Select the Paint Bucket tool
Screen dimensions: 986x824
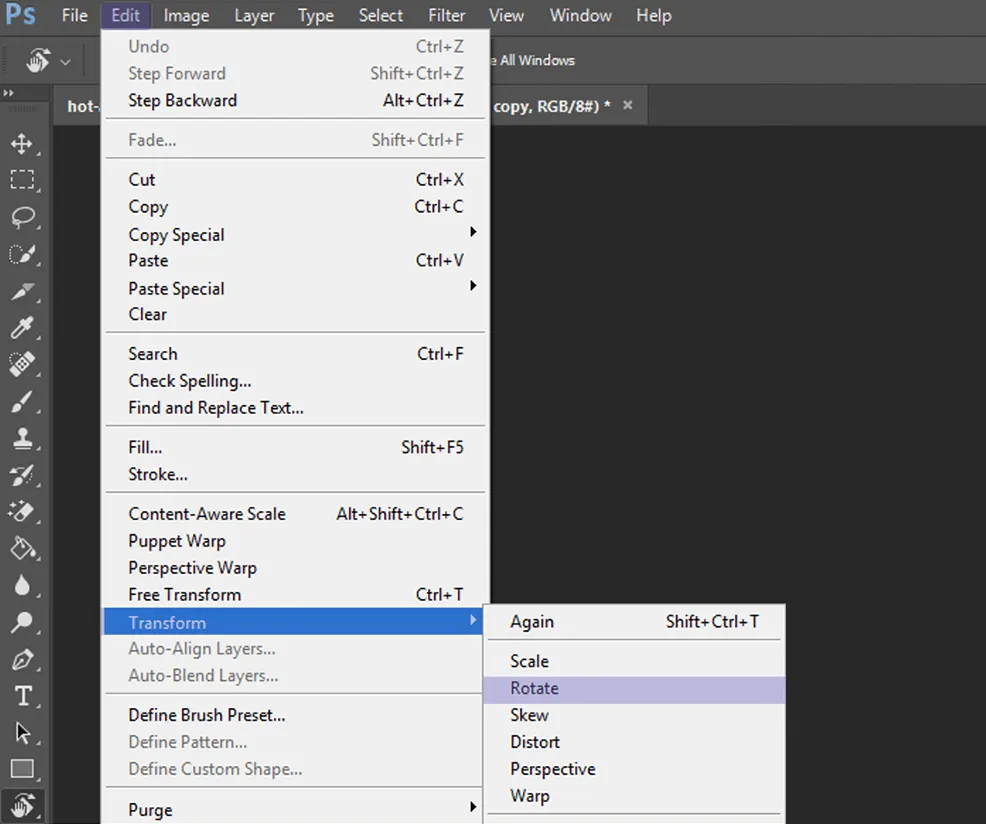coord(22,548)
